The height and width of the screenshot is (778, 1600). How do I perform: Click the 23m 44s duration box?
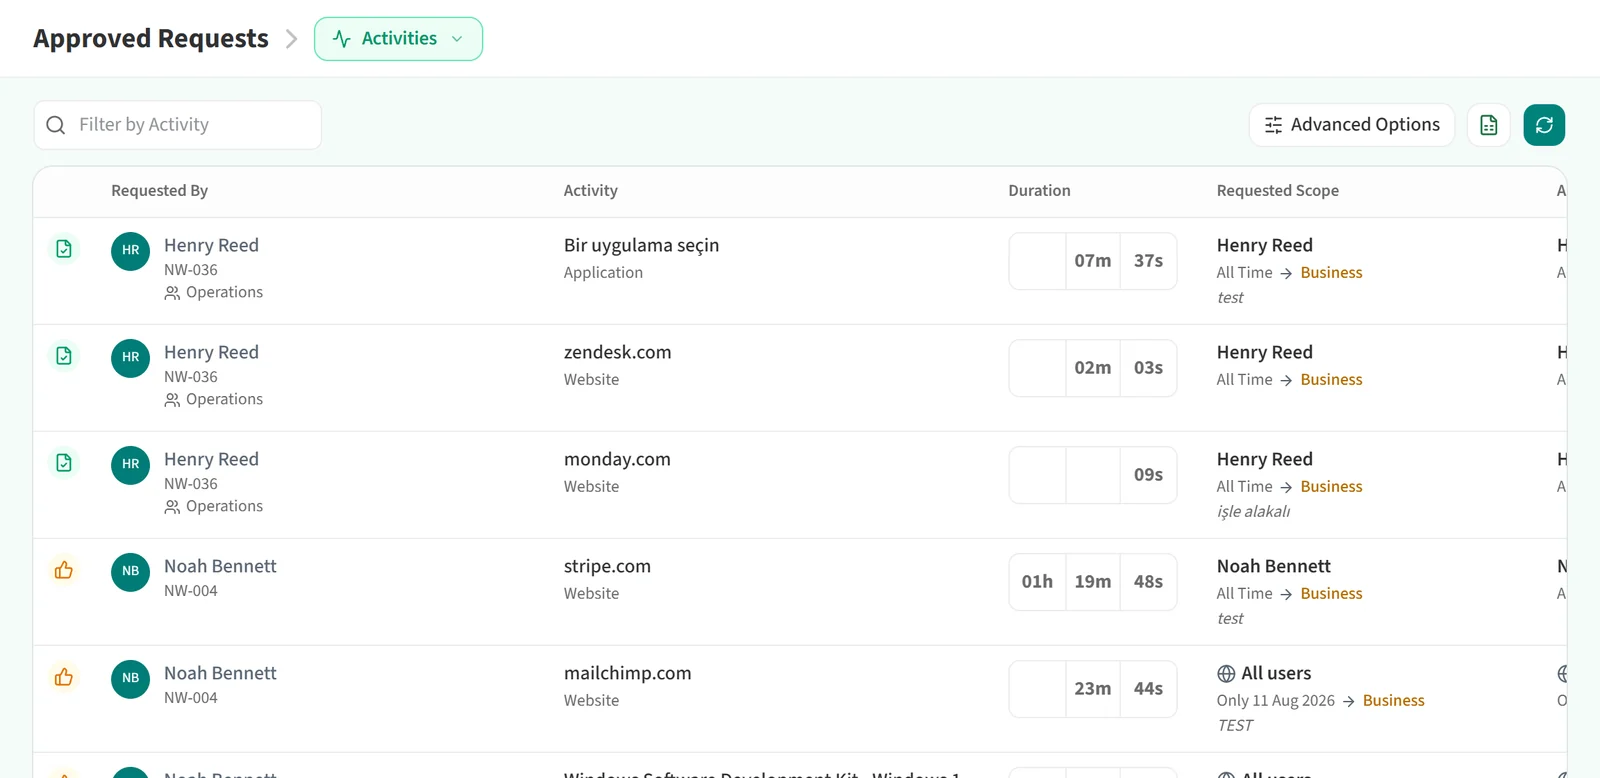[x=1093, y=689]
